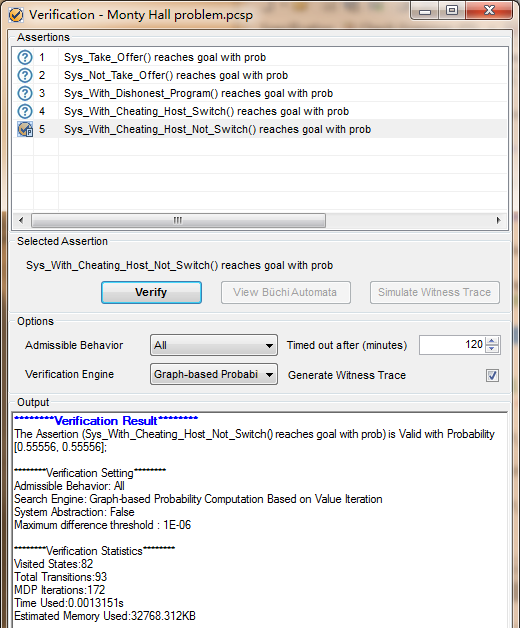Click the Total Transitions:93 line

tap(61, 577)
